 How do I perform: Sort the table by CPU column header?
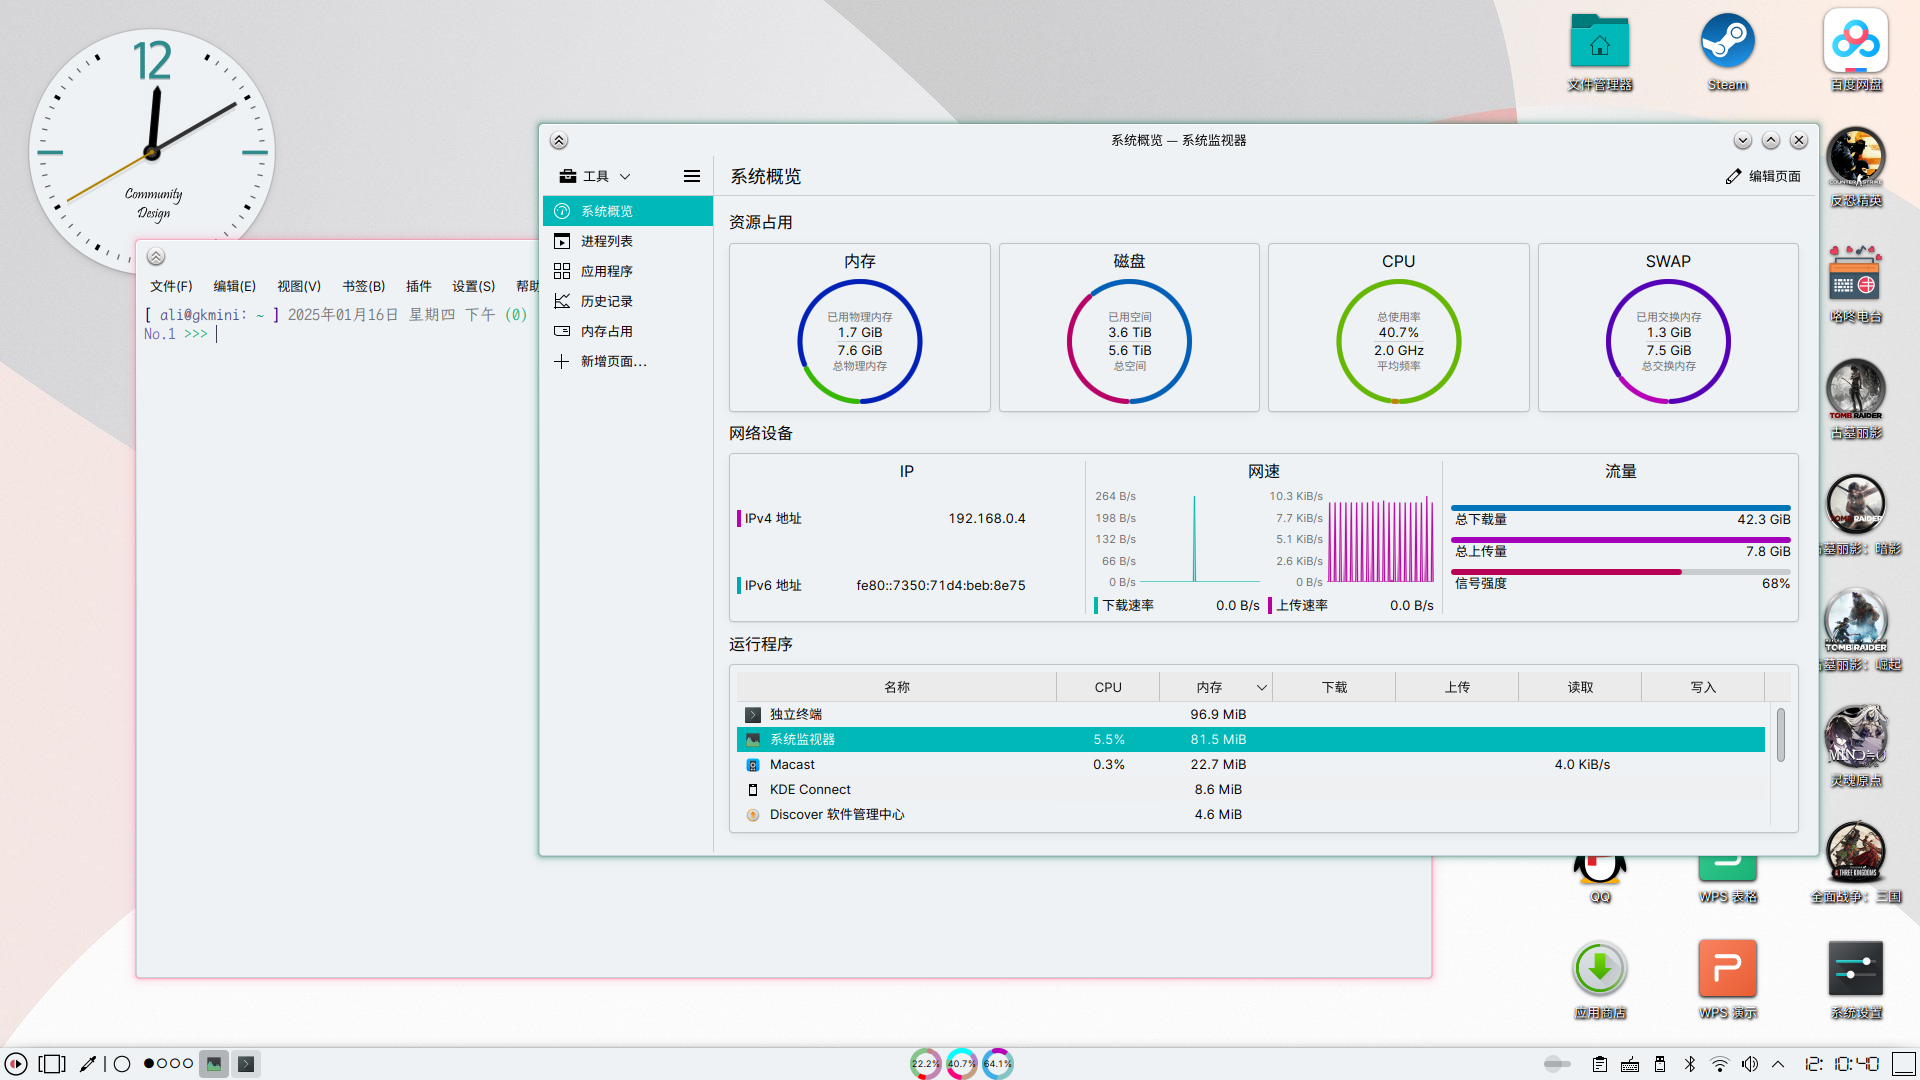1108,687
